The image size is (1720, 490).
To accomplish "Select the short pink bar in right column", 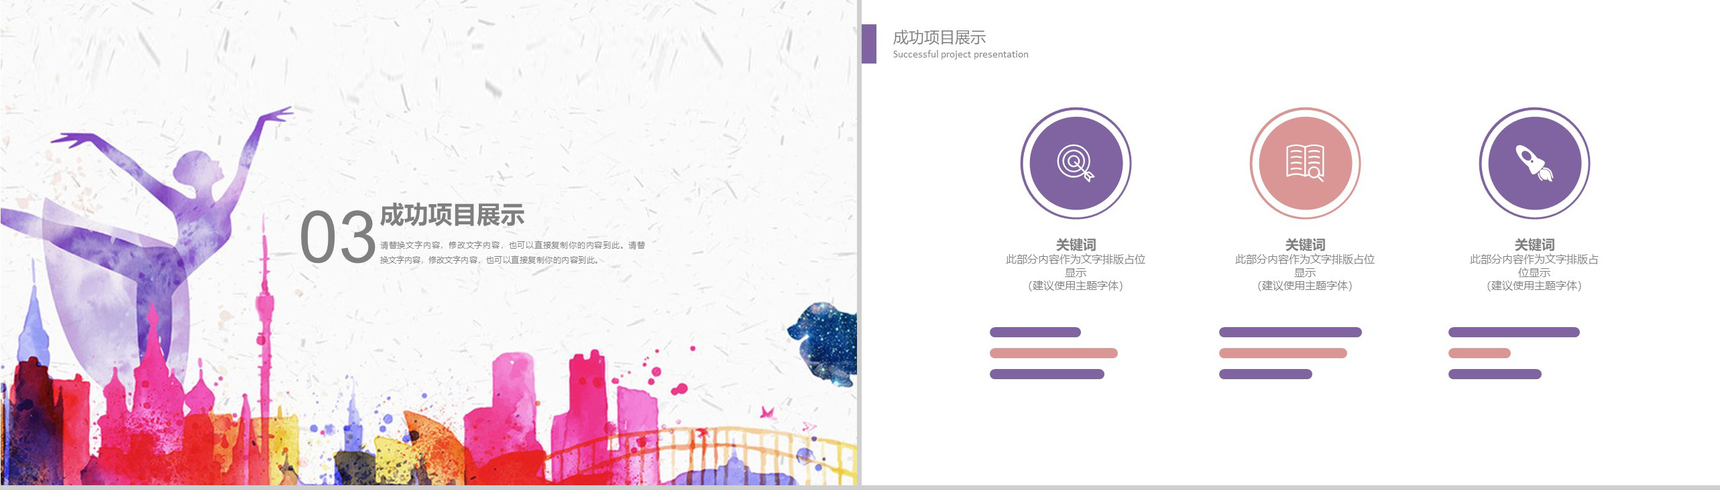I will click(1479, 353).
